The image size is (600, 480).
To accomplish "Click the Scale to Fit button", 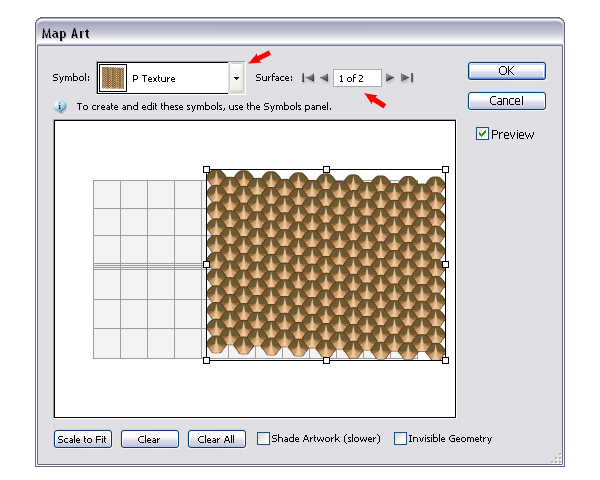I will [x=83, y=439].
